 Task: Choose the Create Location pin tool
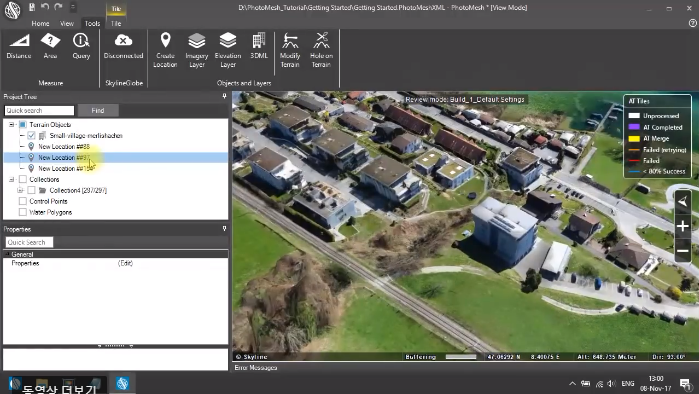[165, 50]
